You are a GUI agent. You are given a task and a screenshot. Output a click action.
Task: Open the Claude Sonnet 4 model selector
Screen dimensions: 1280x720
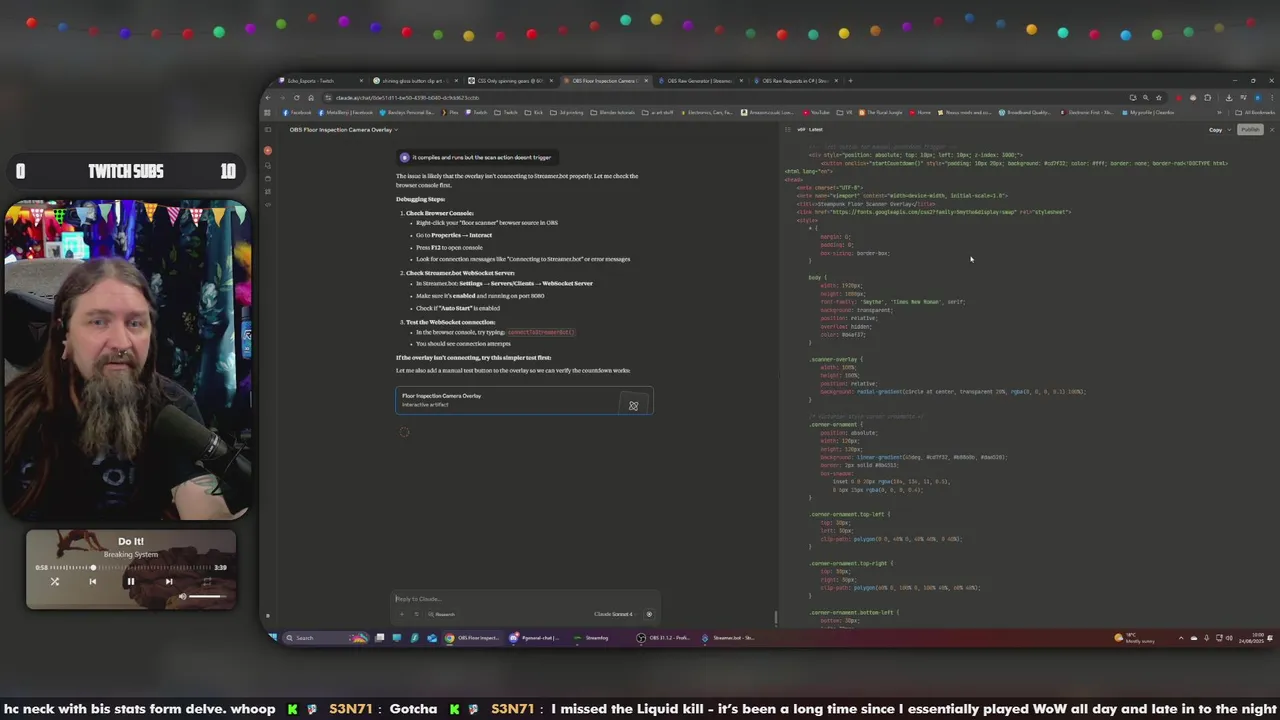(614, 614)
